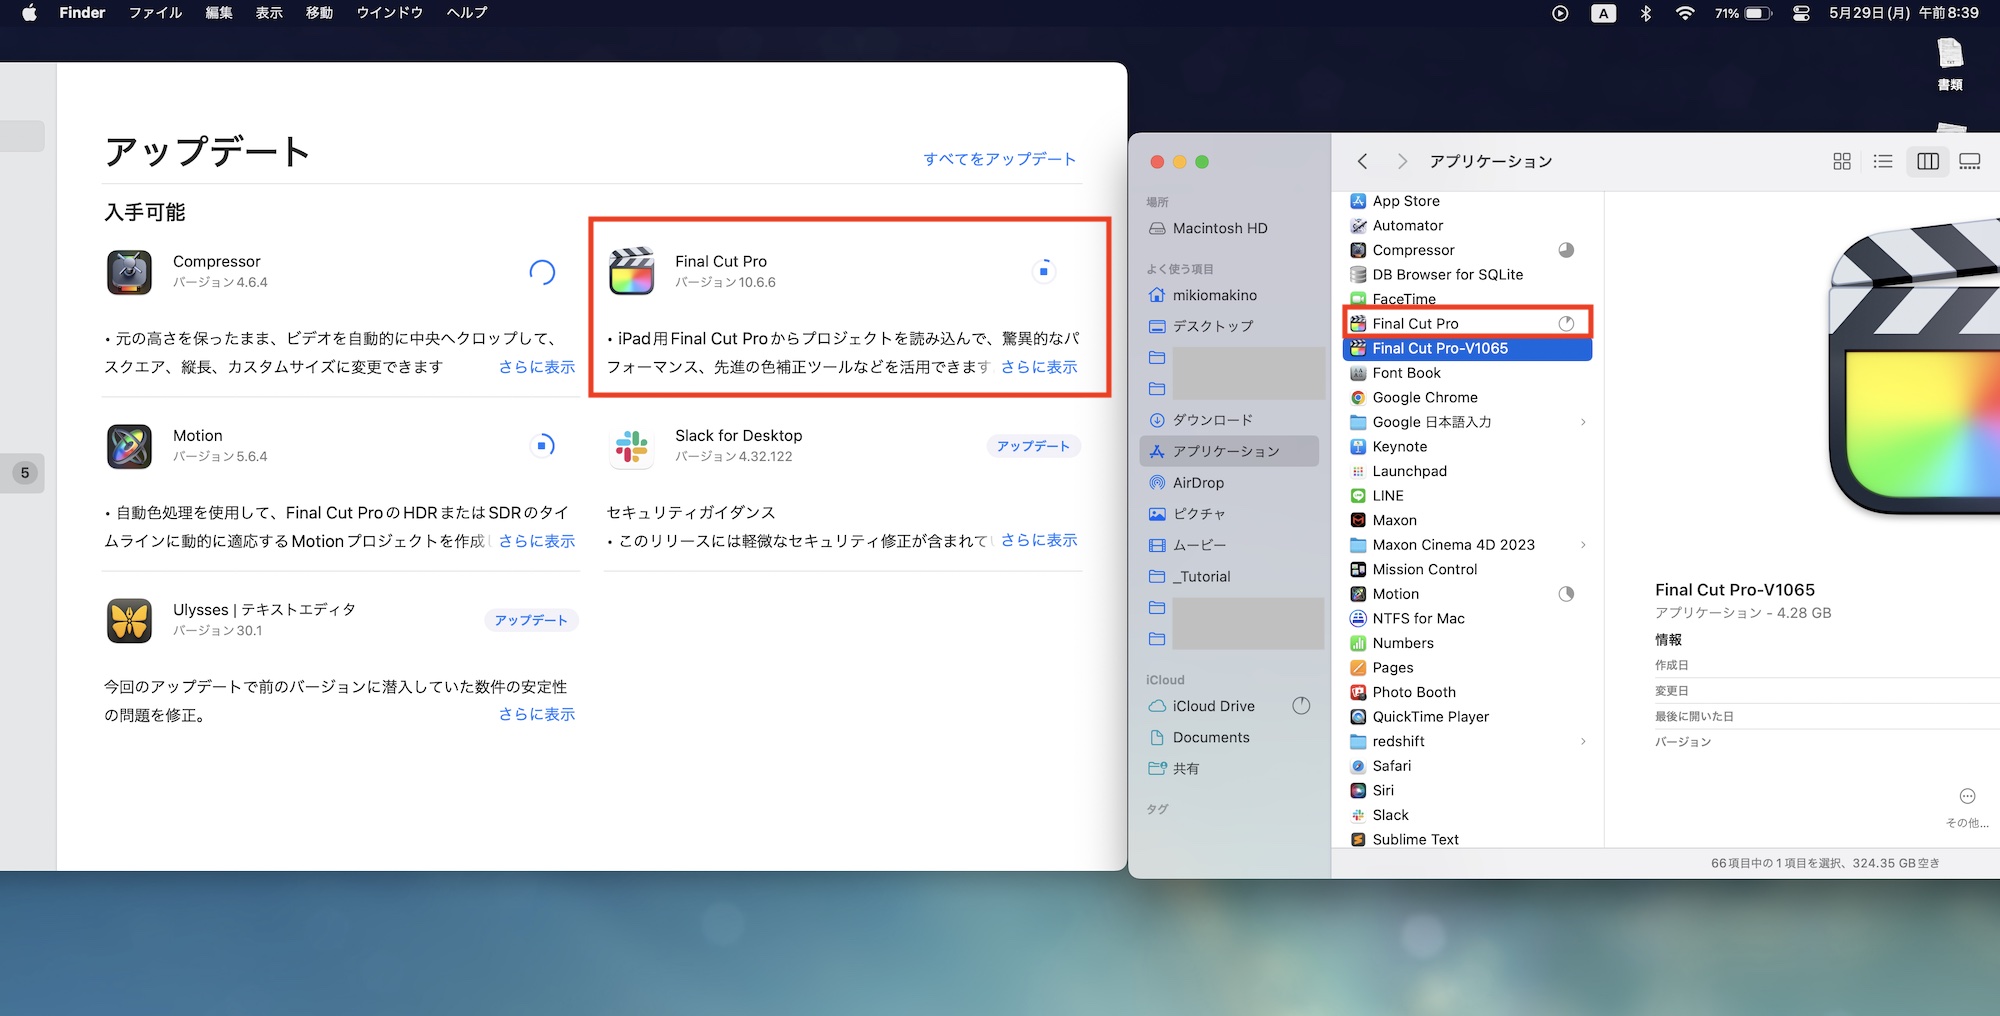Select Automator in the applications list
2000x1016 pixels.
(1467, 226)
